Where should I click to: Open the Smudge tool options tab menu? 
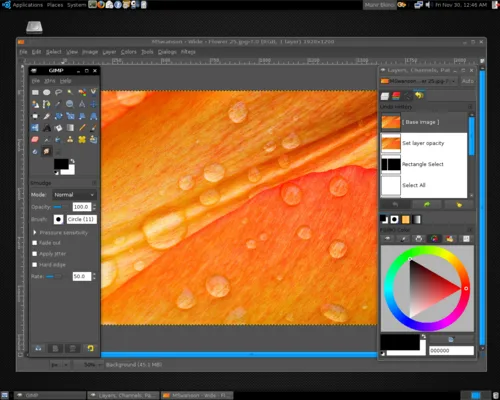point(94,183)
